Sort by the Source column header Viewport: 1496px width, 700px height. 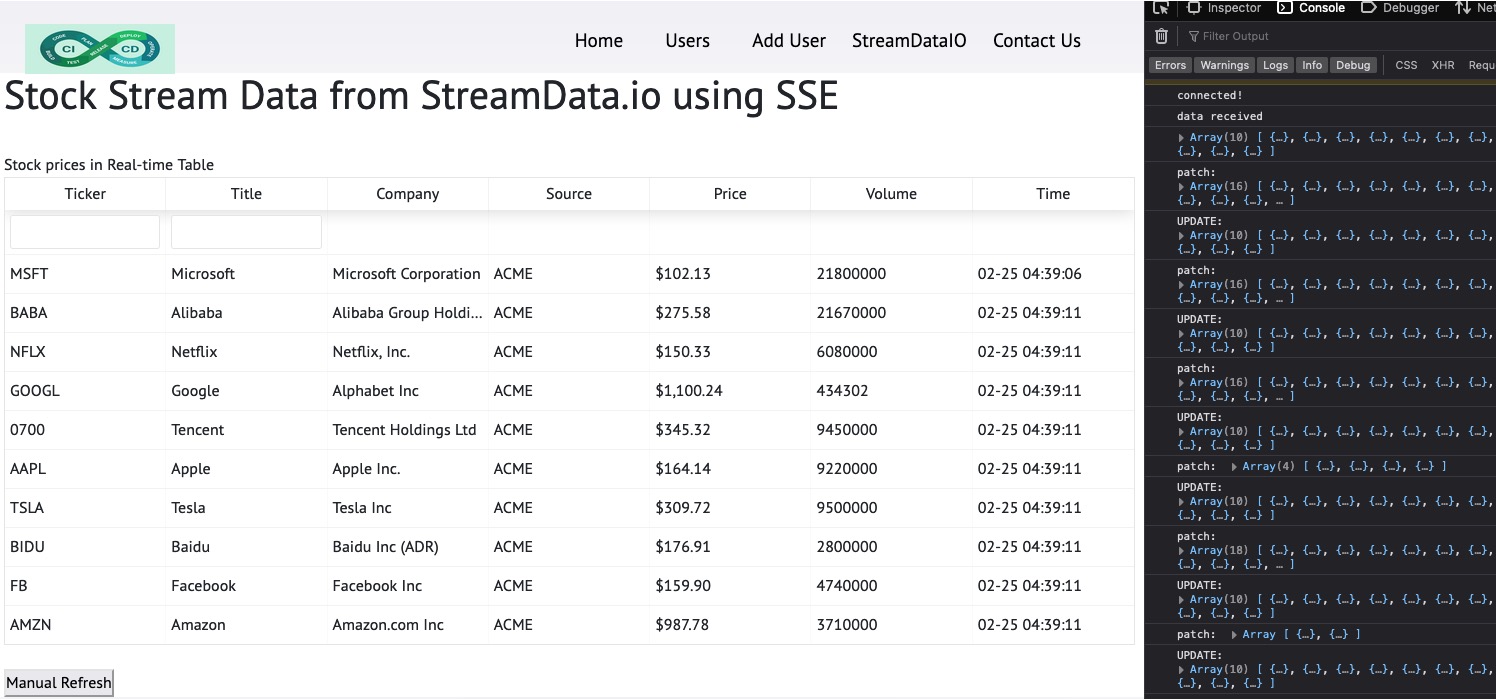[569, 194]
